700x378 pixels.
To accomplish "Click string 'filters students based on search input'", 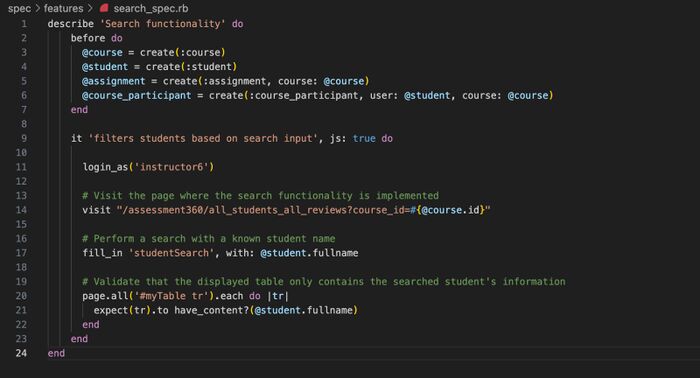I will (203, 138).
